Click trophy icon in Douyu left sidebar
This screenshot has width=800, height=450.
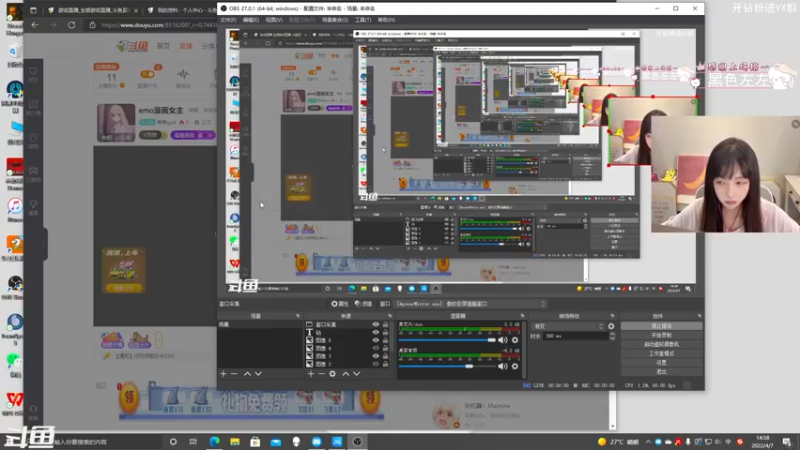point(33,204)
